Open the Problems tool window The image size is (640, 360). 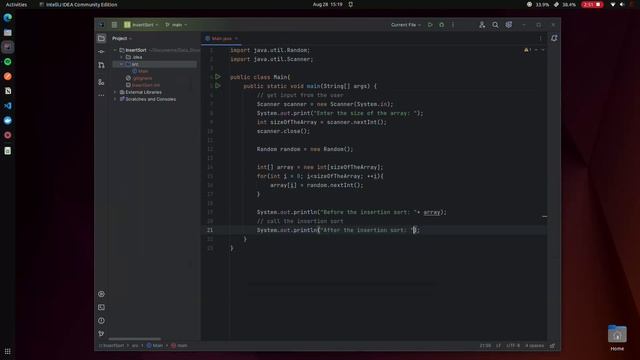pos(101,321)
